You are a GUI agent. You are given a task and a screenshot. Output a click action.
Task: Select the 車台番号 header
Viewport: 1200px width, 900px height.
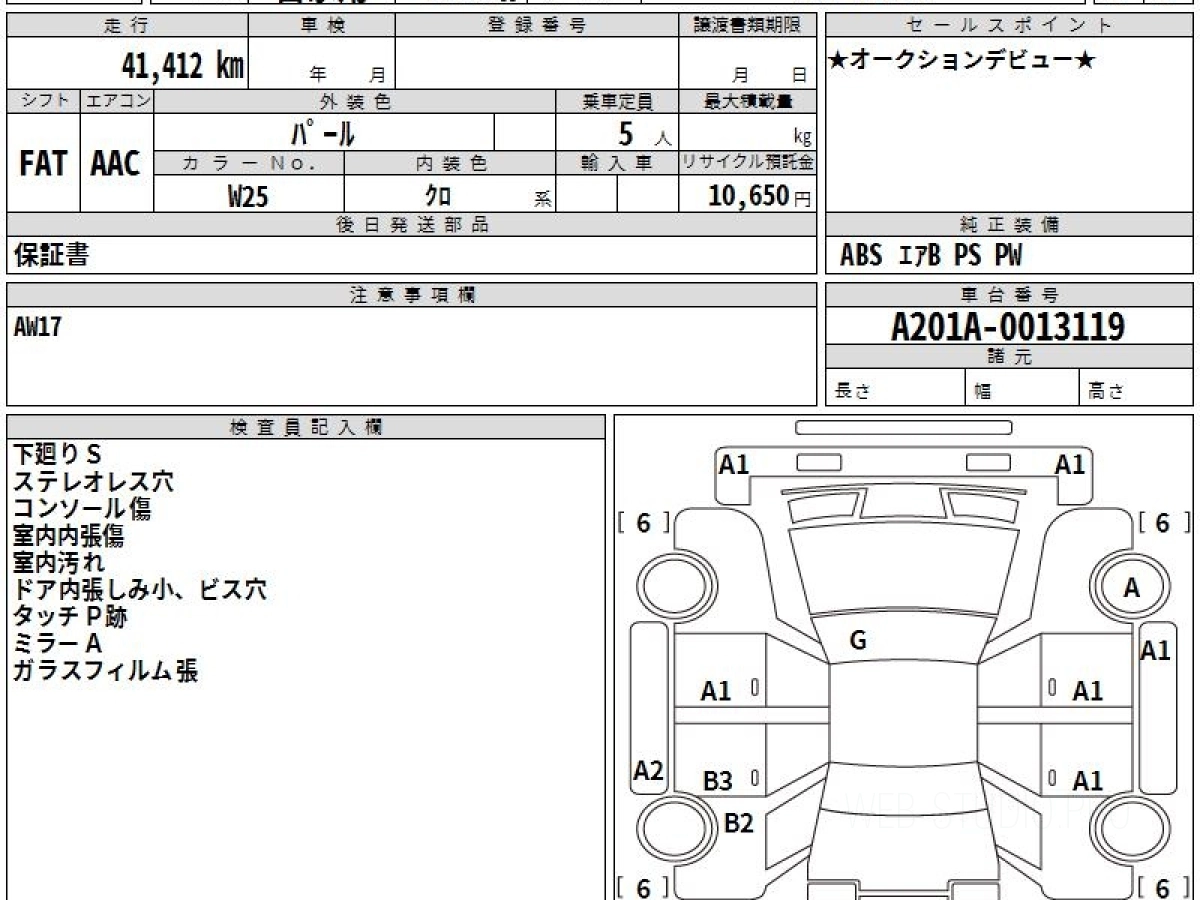click(x=1010, y=295)
